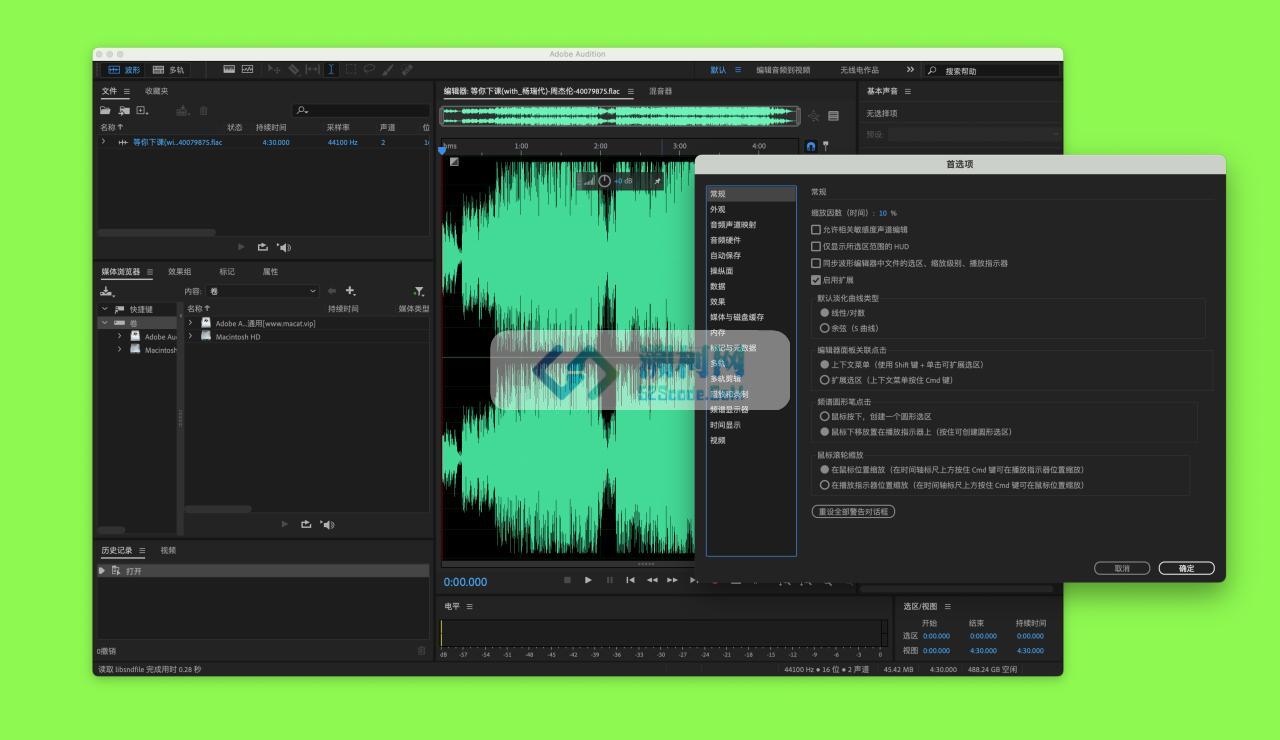Click the list icon beside the overview waveform
1280x740 pixels.
click(x=833, y=116)
